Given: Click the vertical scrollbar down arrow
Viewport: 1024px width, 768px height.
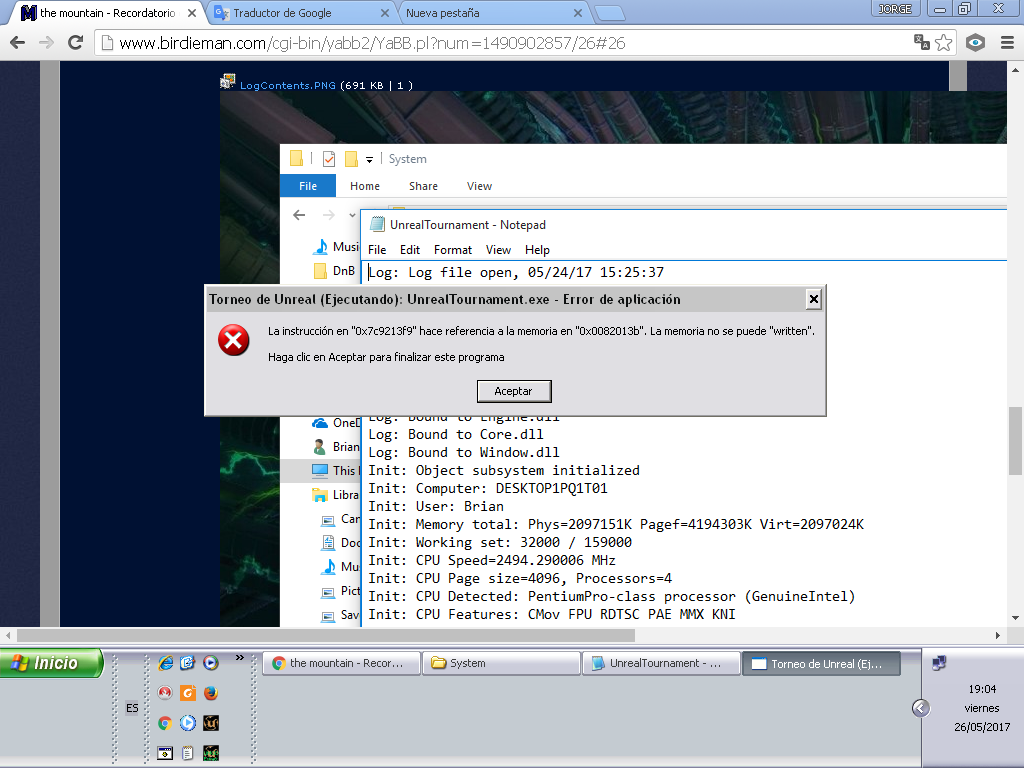Looking at the screenshot, I should pos(1015,618).
